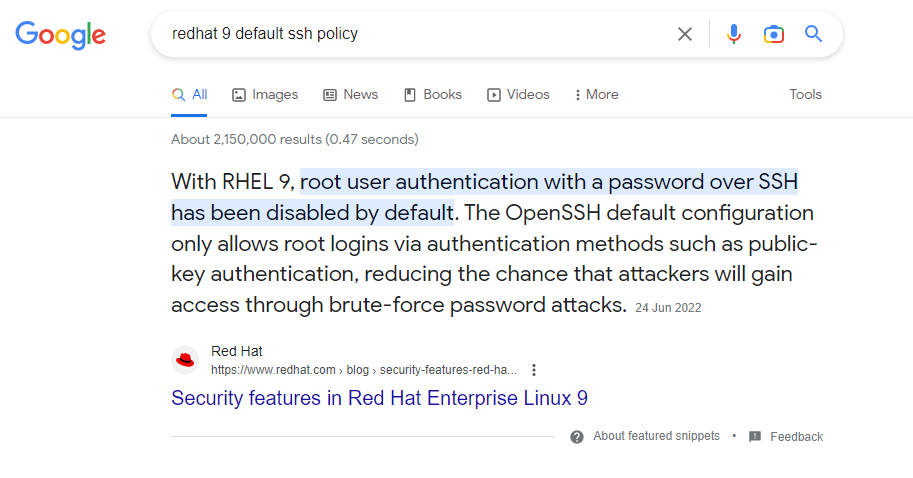
Task: Click the About featured snippets question icon
Action: [576, 437]
